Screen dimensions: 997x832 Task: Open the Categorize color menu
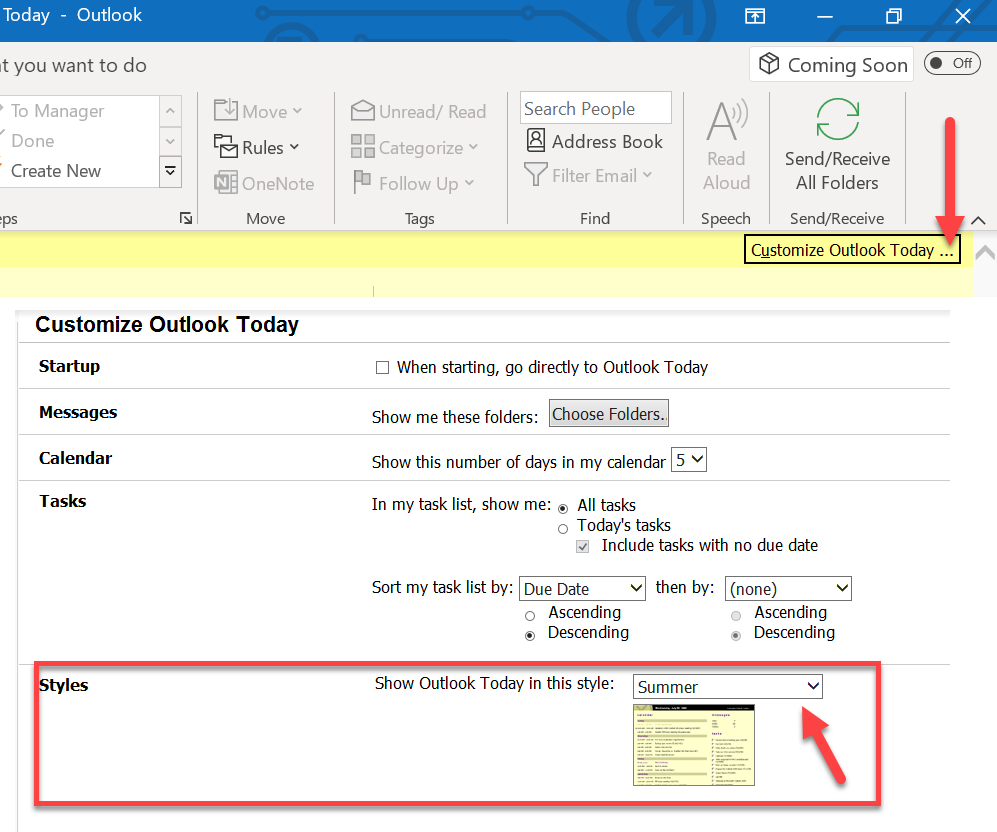[x=414, y=147]
